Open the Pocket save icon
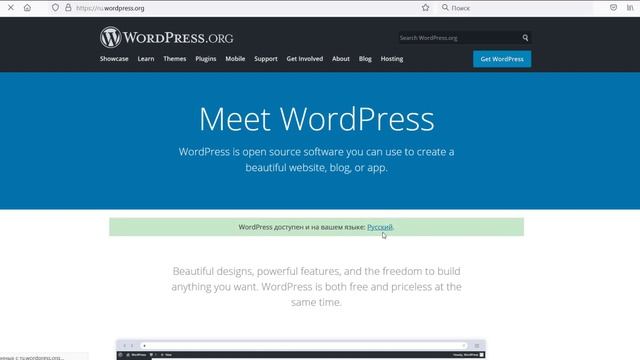 (x=613, y=7)
